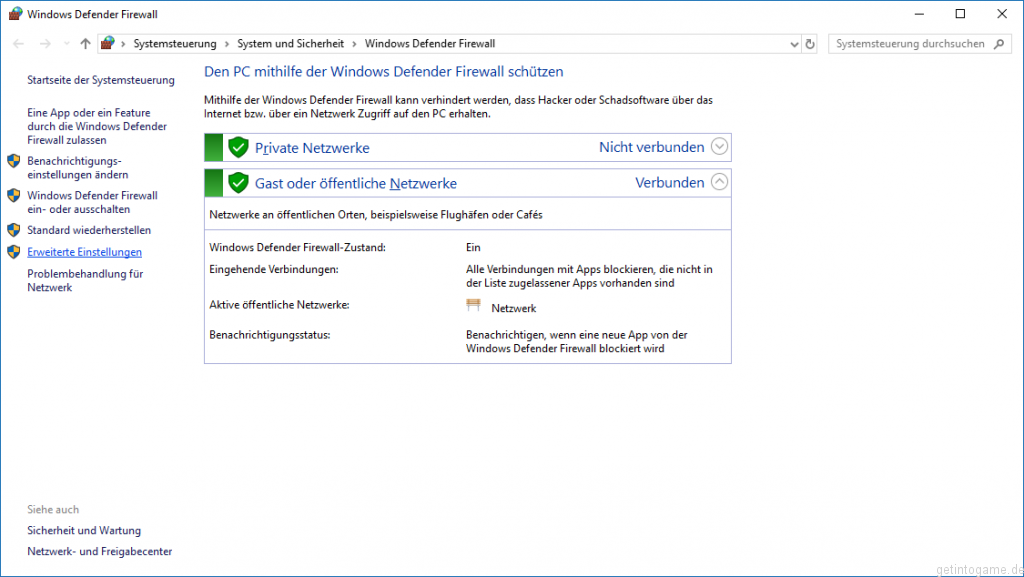Open Standard wiederherstellen
Screen dimensions: 1024x577
89,230
